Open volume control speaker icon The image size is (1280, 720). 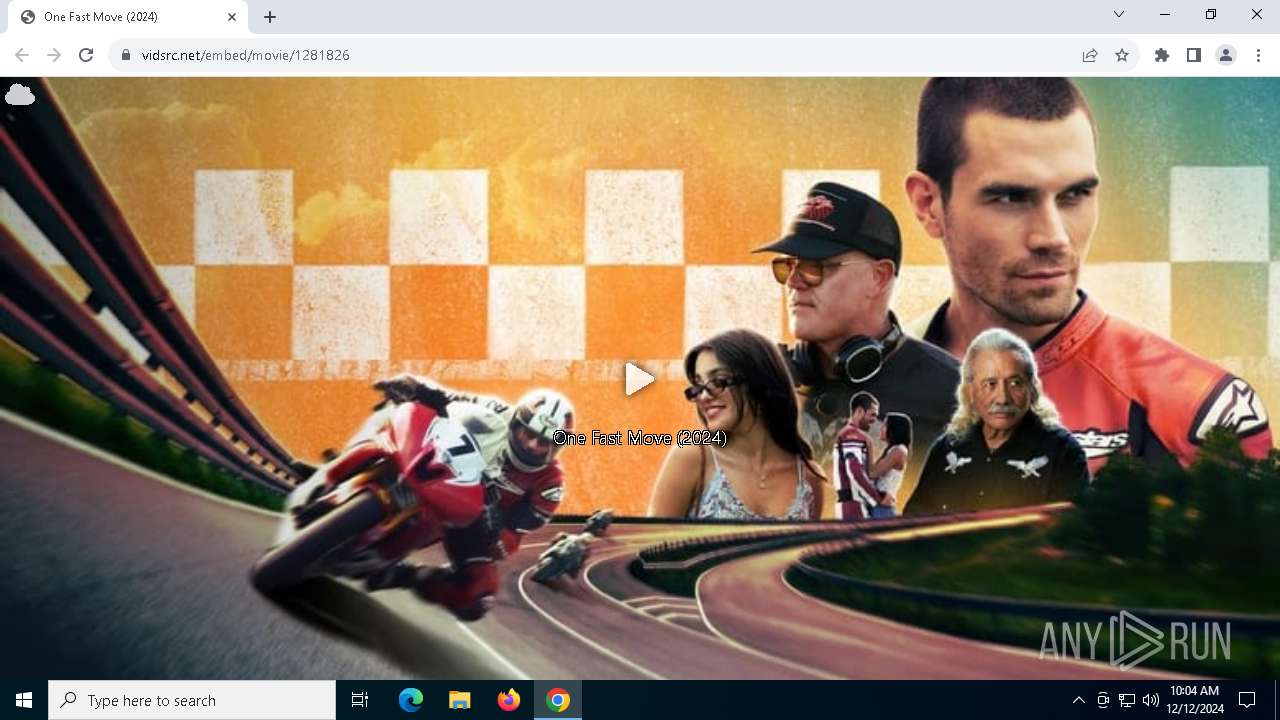[x=1151, y=700]
